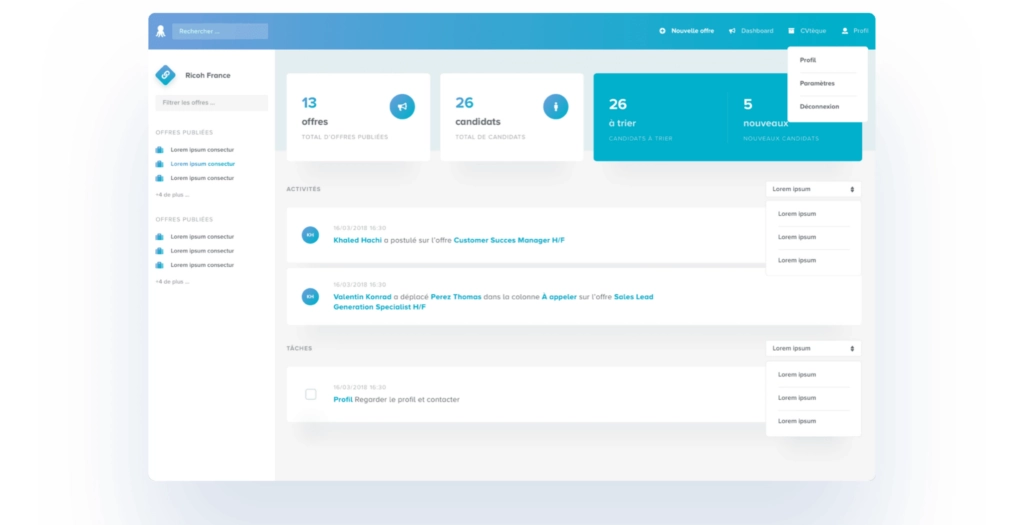Click the megaphone icon on offres card
This screenshot has height=525, width=1024.
pos(402,105)
